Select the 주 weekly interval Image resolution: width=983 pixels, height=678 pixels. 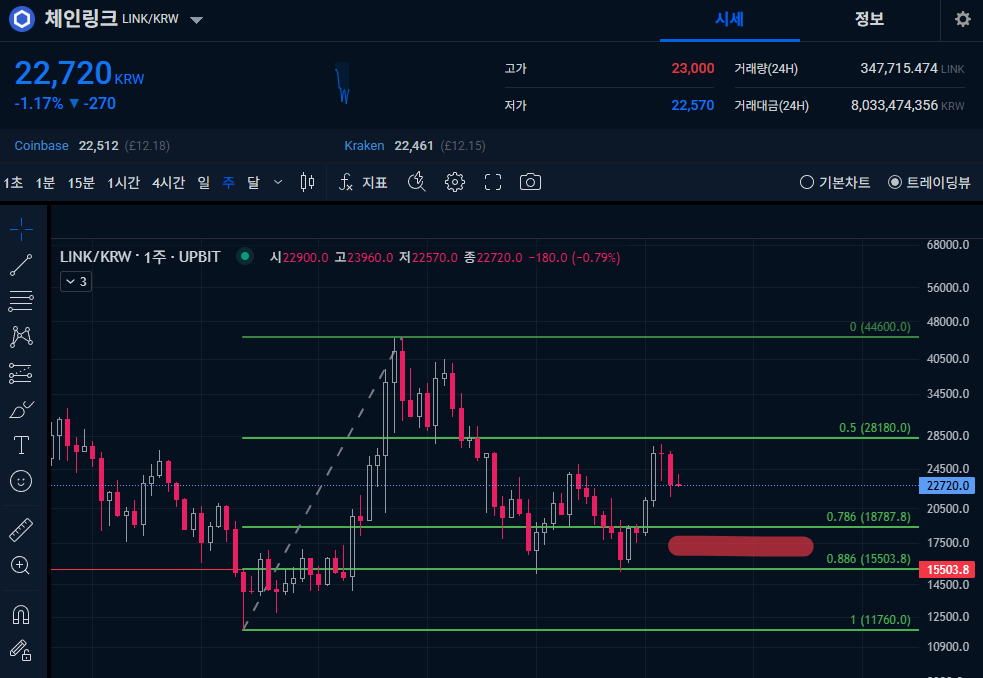(229, 183)
